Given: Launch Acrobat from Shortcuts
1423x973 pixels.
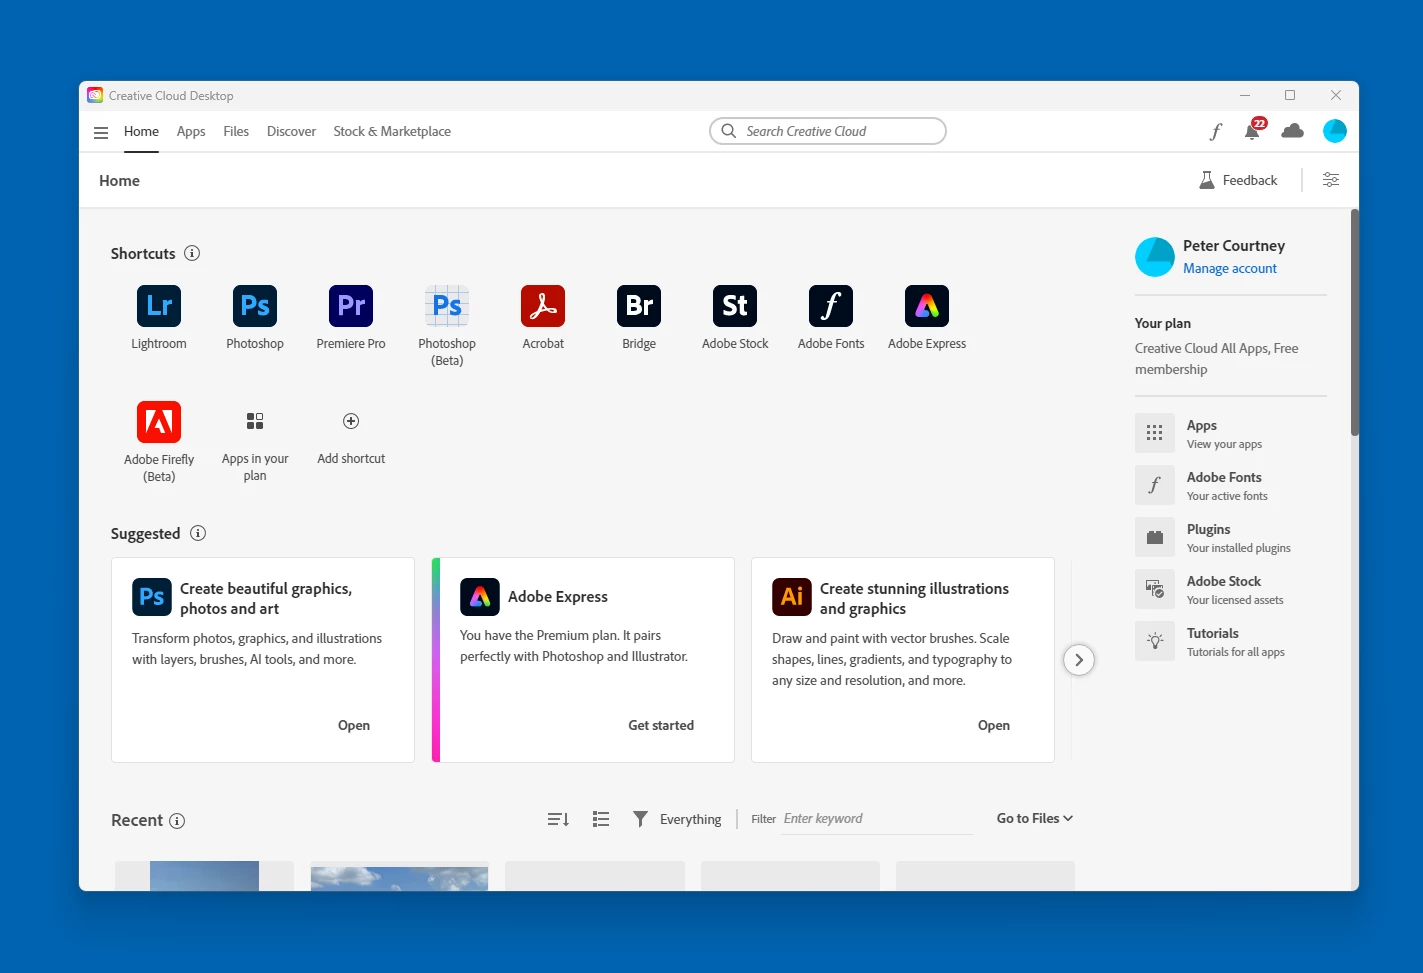Looking at the screenshot, I should click(x=543, y=306).
